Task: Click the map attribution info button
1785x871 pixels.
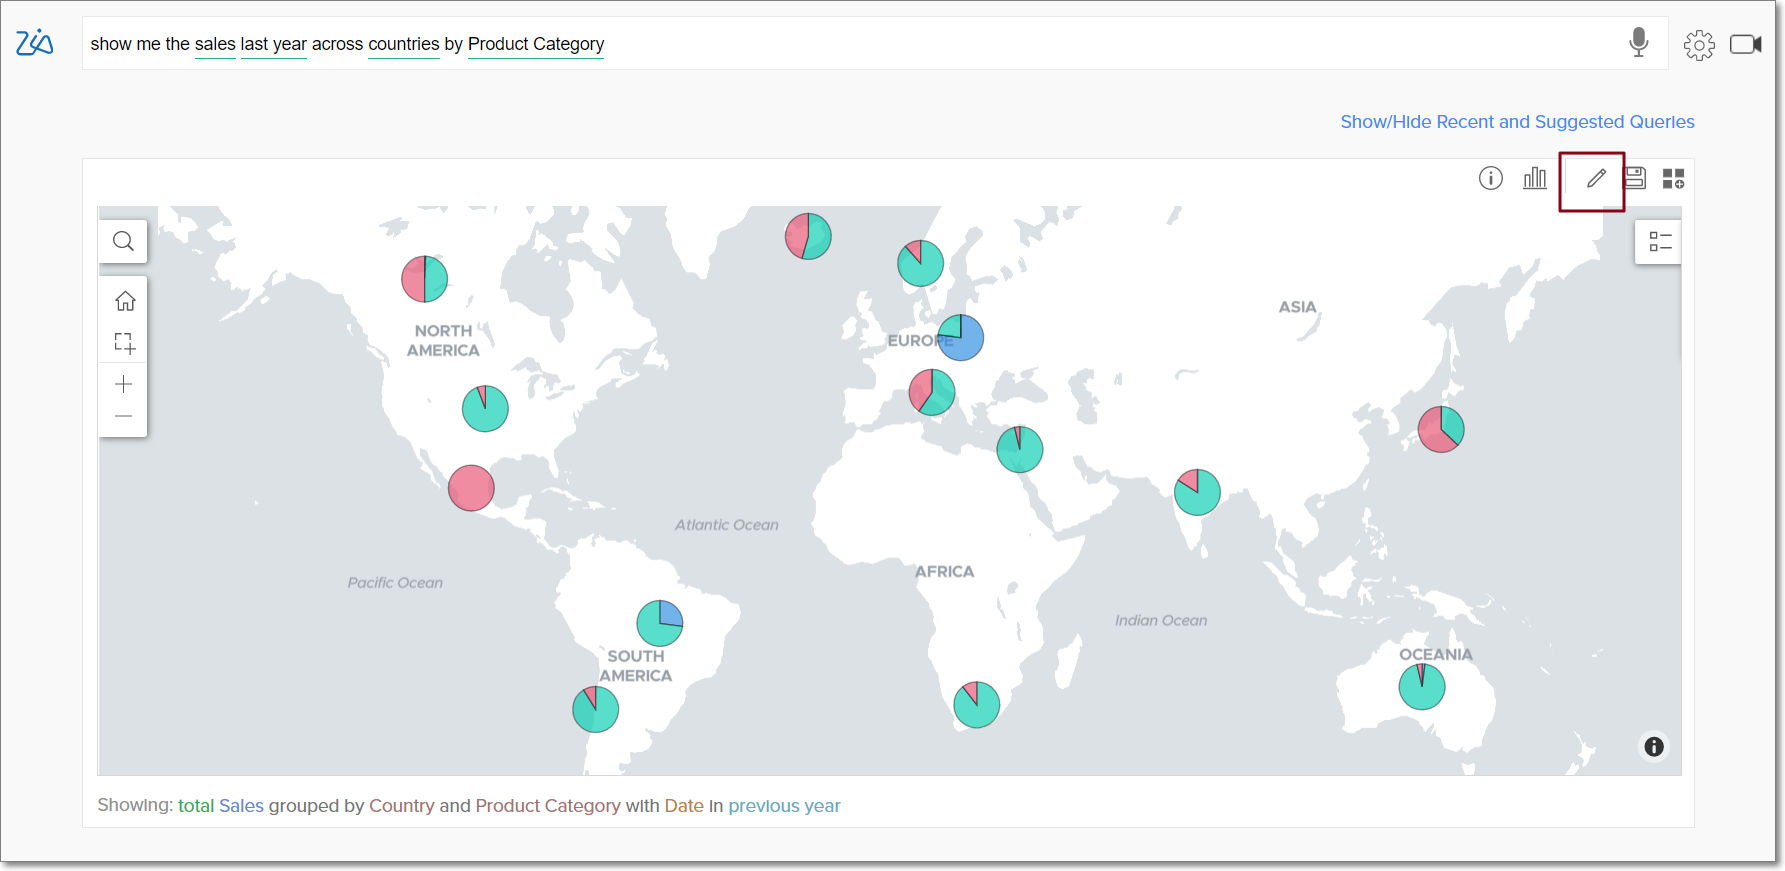Action: [1654, 747]
